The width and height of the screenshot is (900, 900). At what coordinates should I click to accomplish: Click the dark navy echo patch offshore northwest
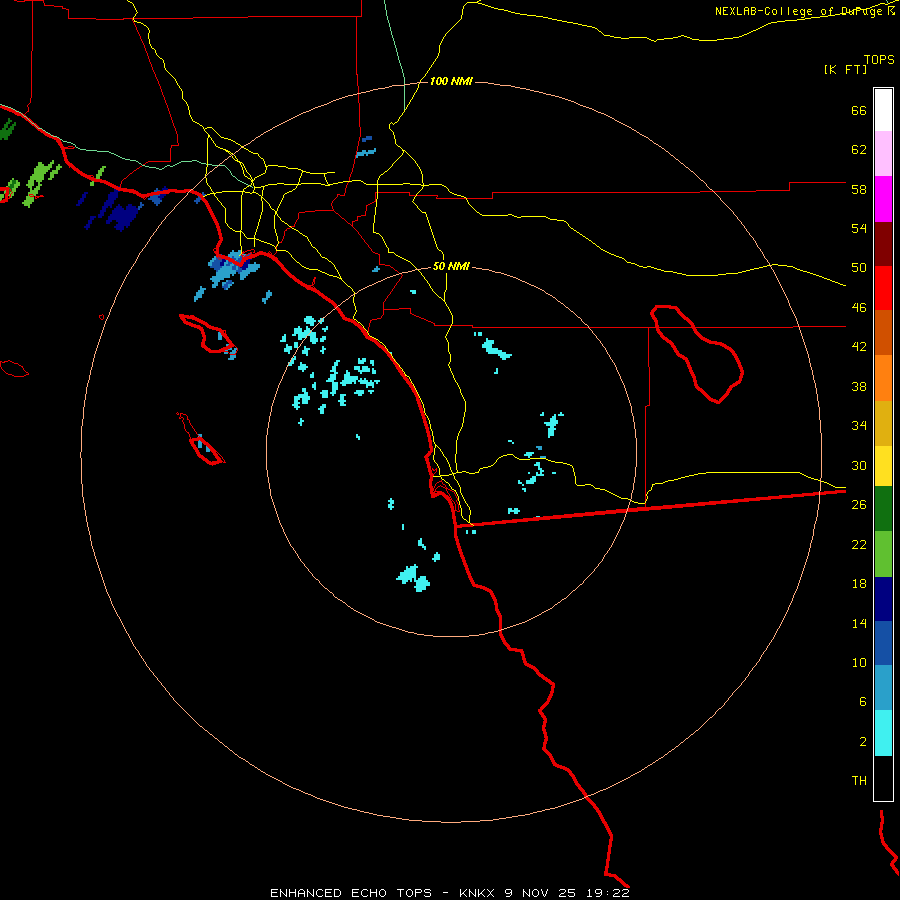[123, 215]
